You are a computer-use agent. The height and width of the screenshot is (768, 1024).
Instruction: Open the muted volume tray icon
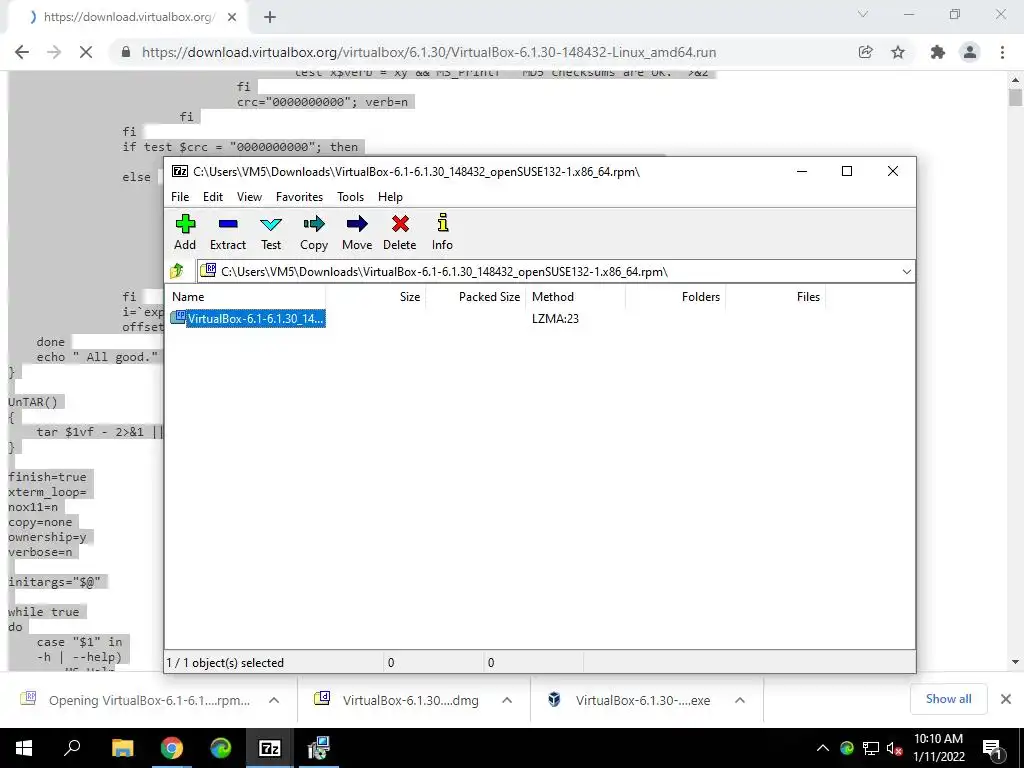(894, 748)
